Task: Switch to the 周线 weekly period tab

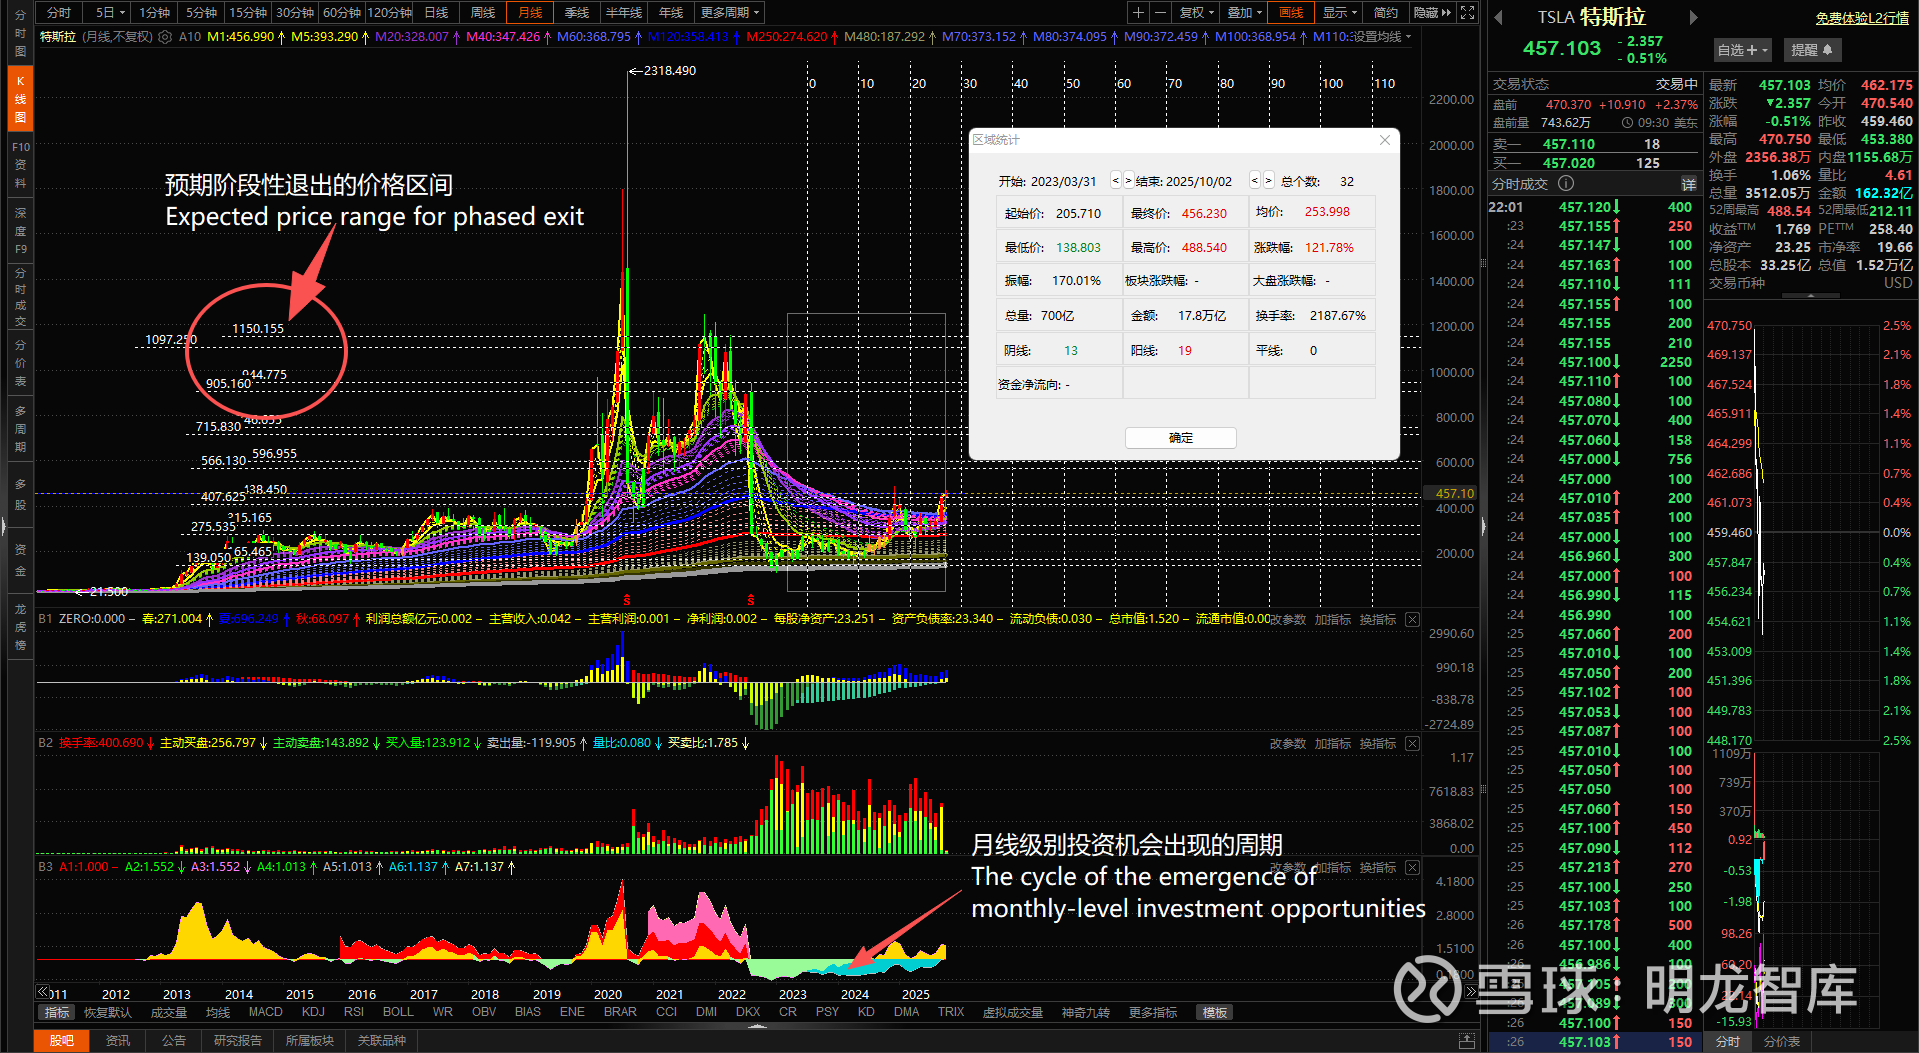Action: click(483, 13)
